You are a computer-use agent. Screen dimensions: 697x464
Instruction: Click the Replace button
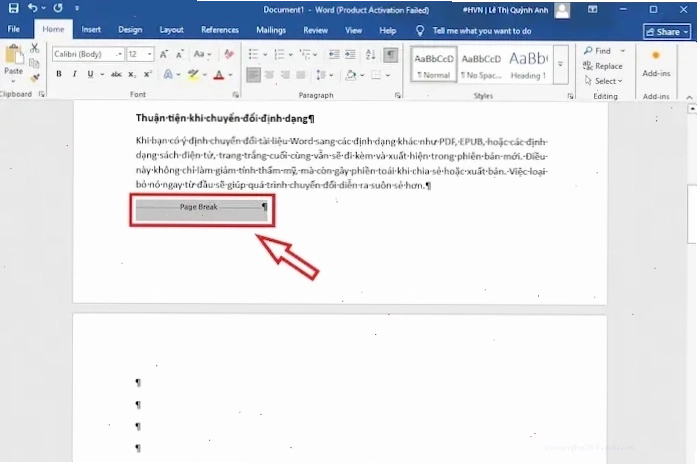[x=603, y=66]
